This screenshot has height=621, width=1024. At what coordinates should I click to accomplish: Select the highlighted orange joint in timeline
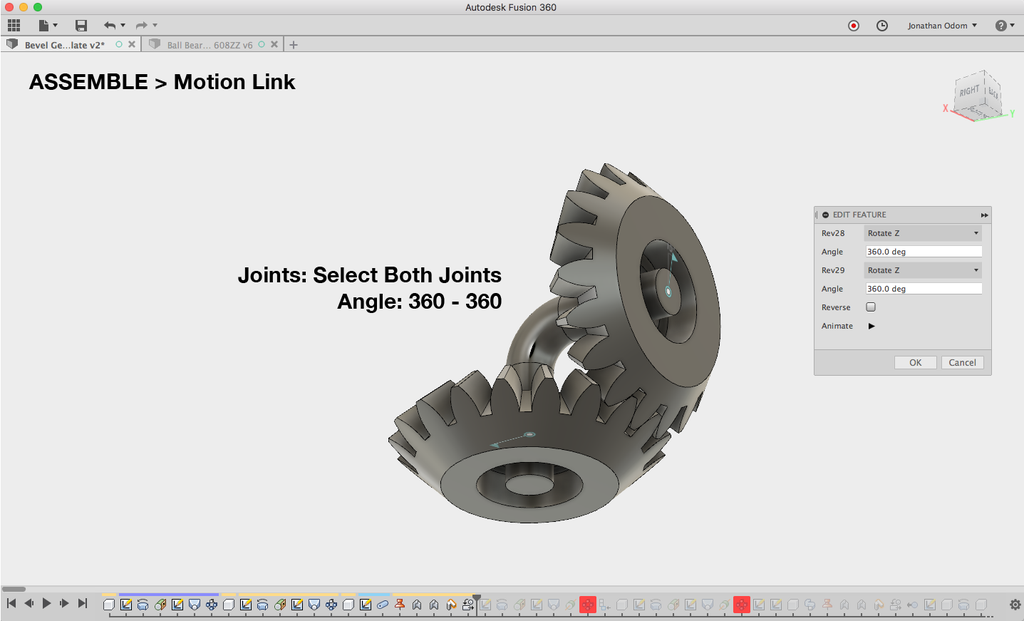pyautogui.click(x=451, y=605)
